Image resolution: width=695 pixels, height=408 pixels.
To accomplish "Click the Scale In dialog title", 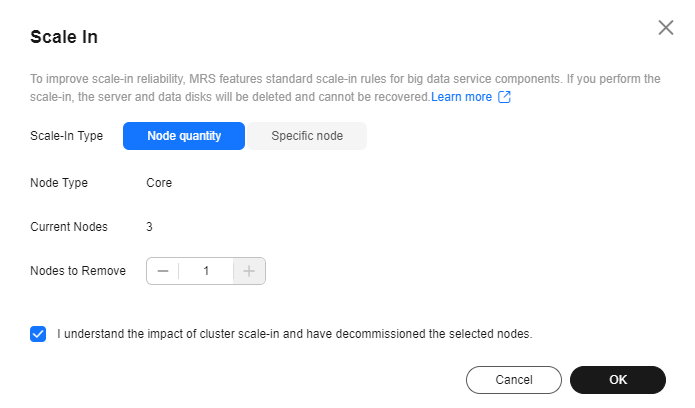I will point(64,37).
